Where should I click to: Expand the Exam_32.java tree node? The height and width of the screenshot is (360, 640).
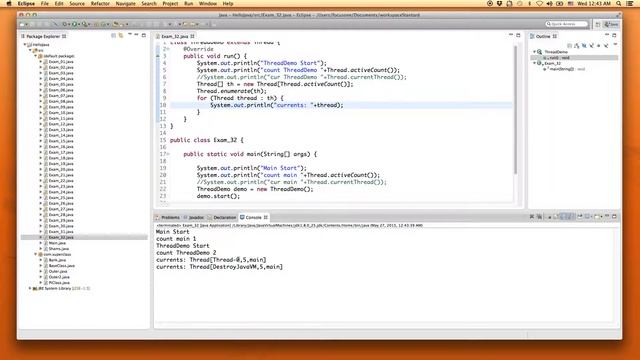(x=40, y=237)
